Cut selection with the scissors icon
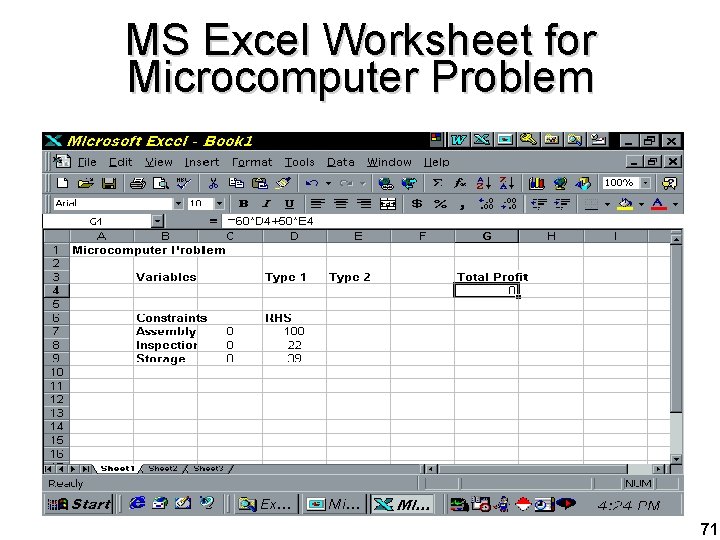720x540 pixels. [213, 183]
